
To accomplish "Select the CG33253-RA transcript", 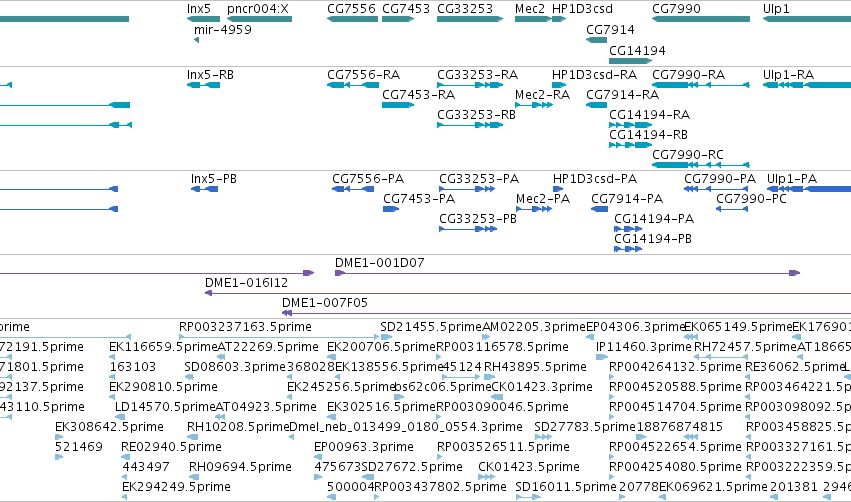I will tap(470, 85).
